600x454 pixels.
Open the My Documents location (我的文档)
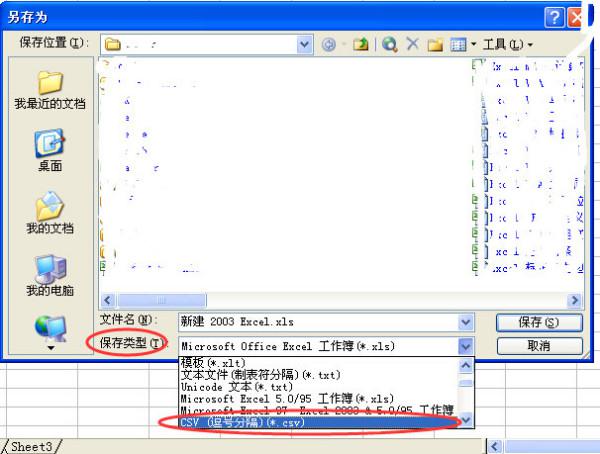50,213
